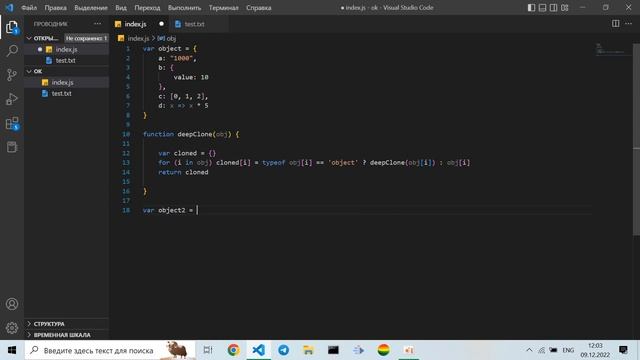Open the Правка menu
This screenshot has height=360, width=640.
[x=56, y=8]
